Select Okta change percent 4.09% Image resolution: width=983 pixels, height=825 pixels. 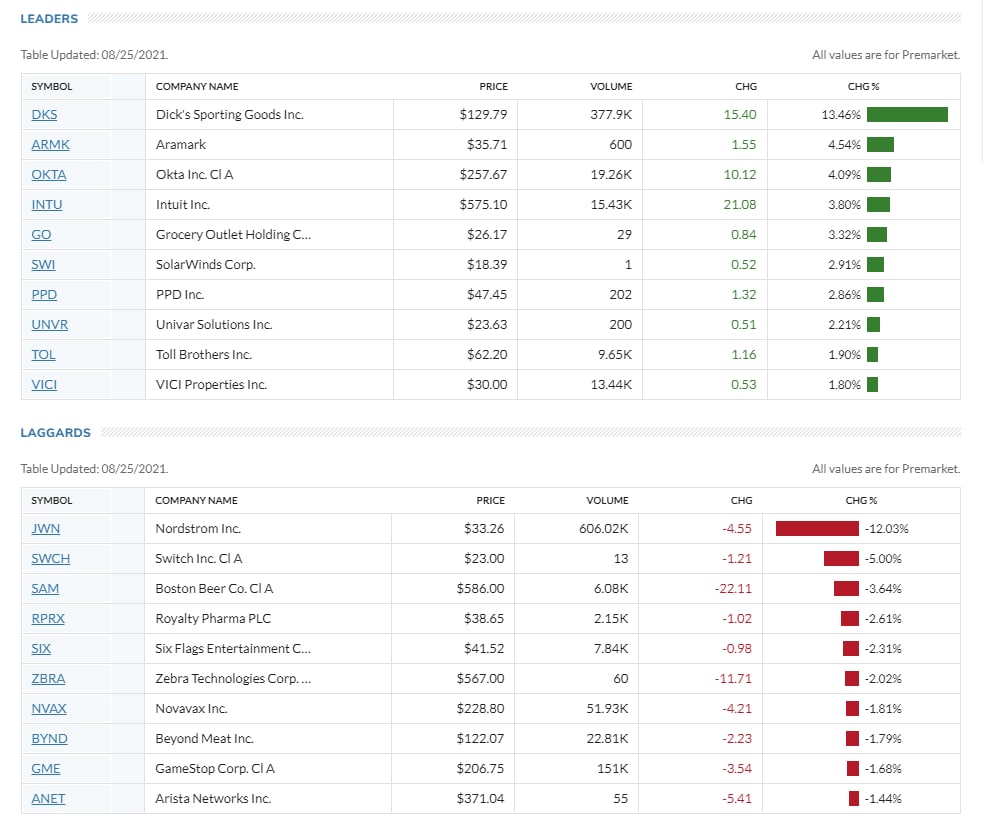click(x=844, y=175)
